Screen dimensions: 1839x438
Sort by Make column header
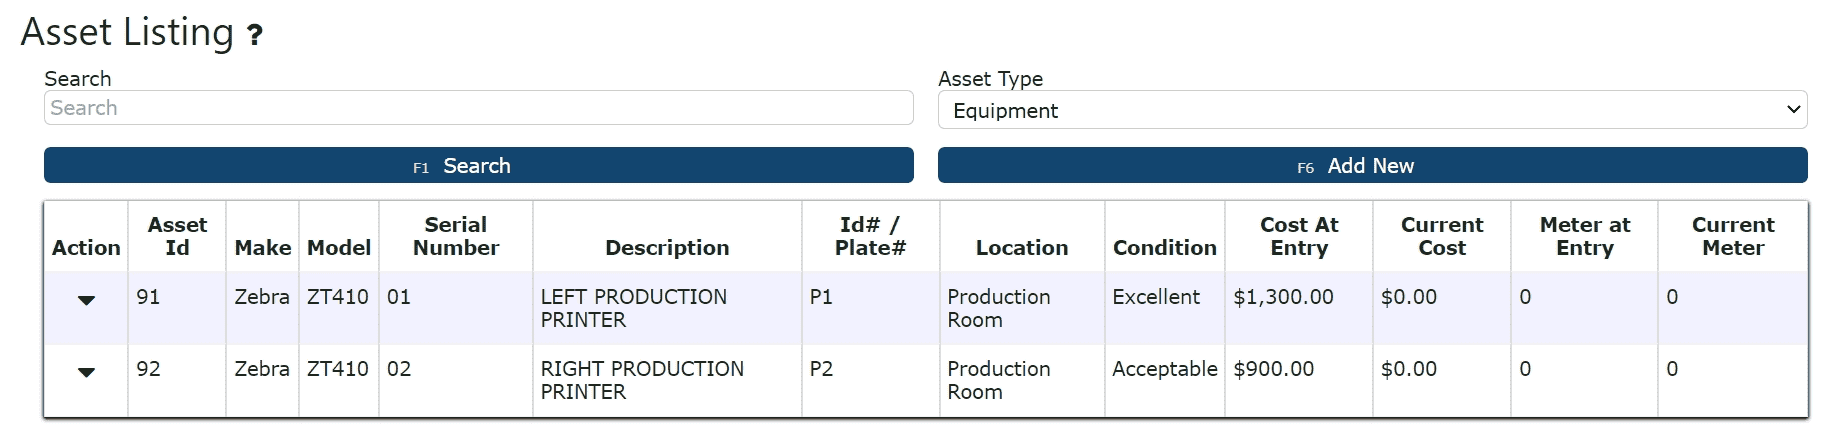[262, 247]
